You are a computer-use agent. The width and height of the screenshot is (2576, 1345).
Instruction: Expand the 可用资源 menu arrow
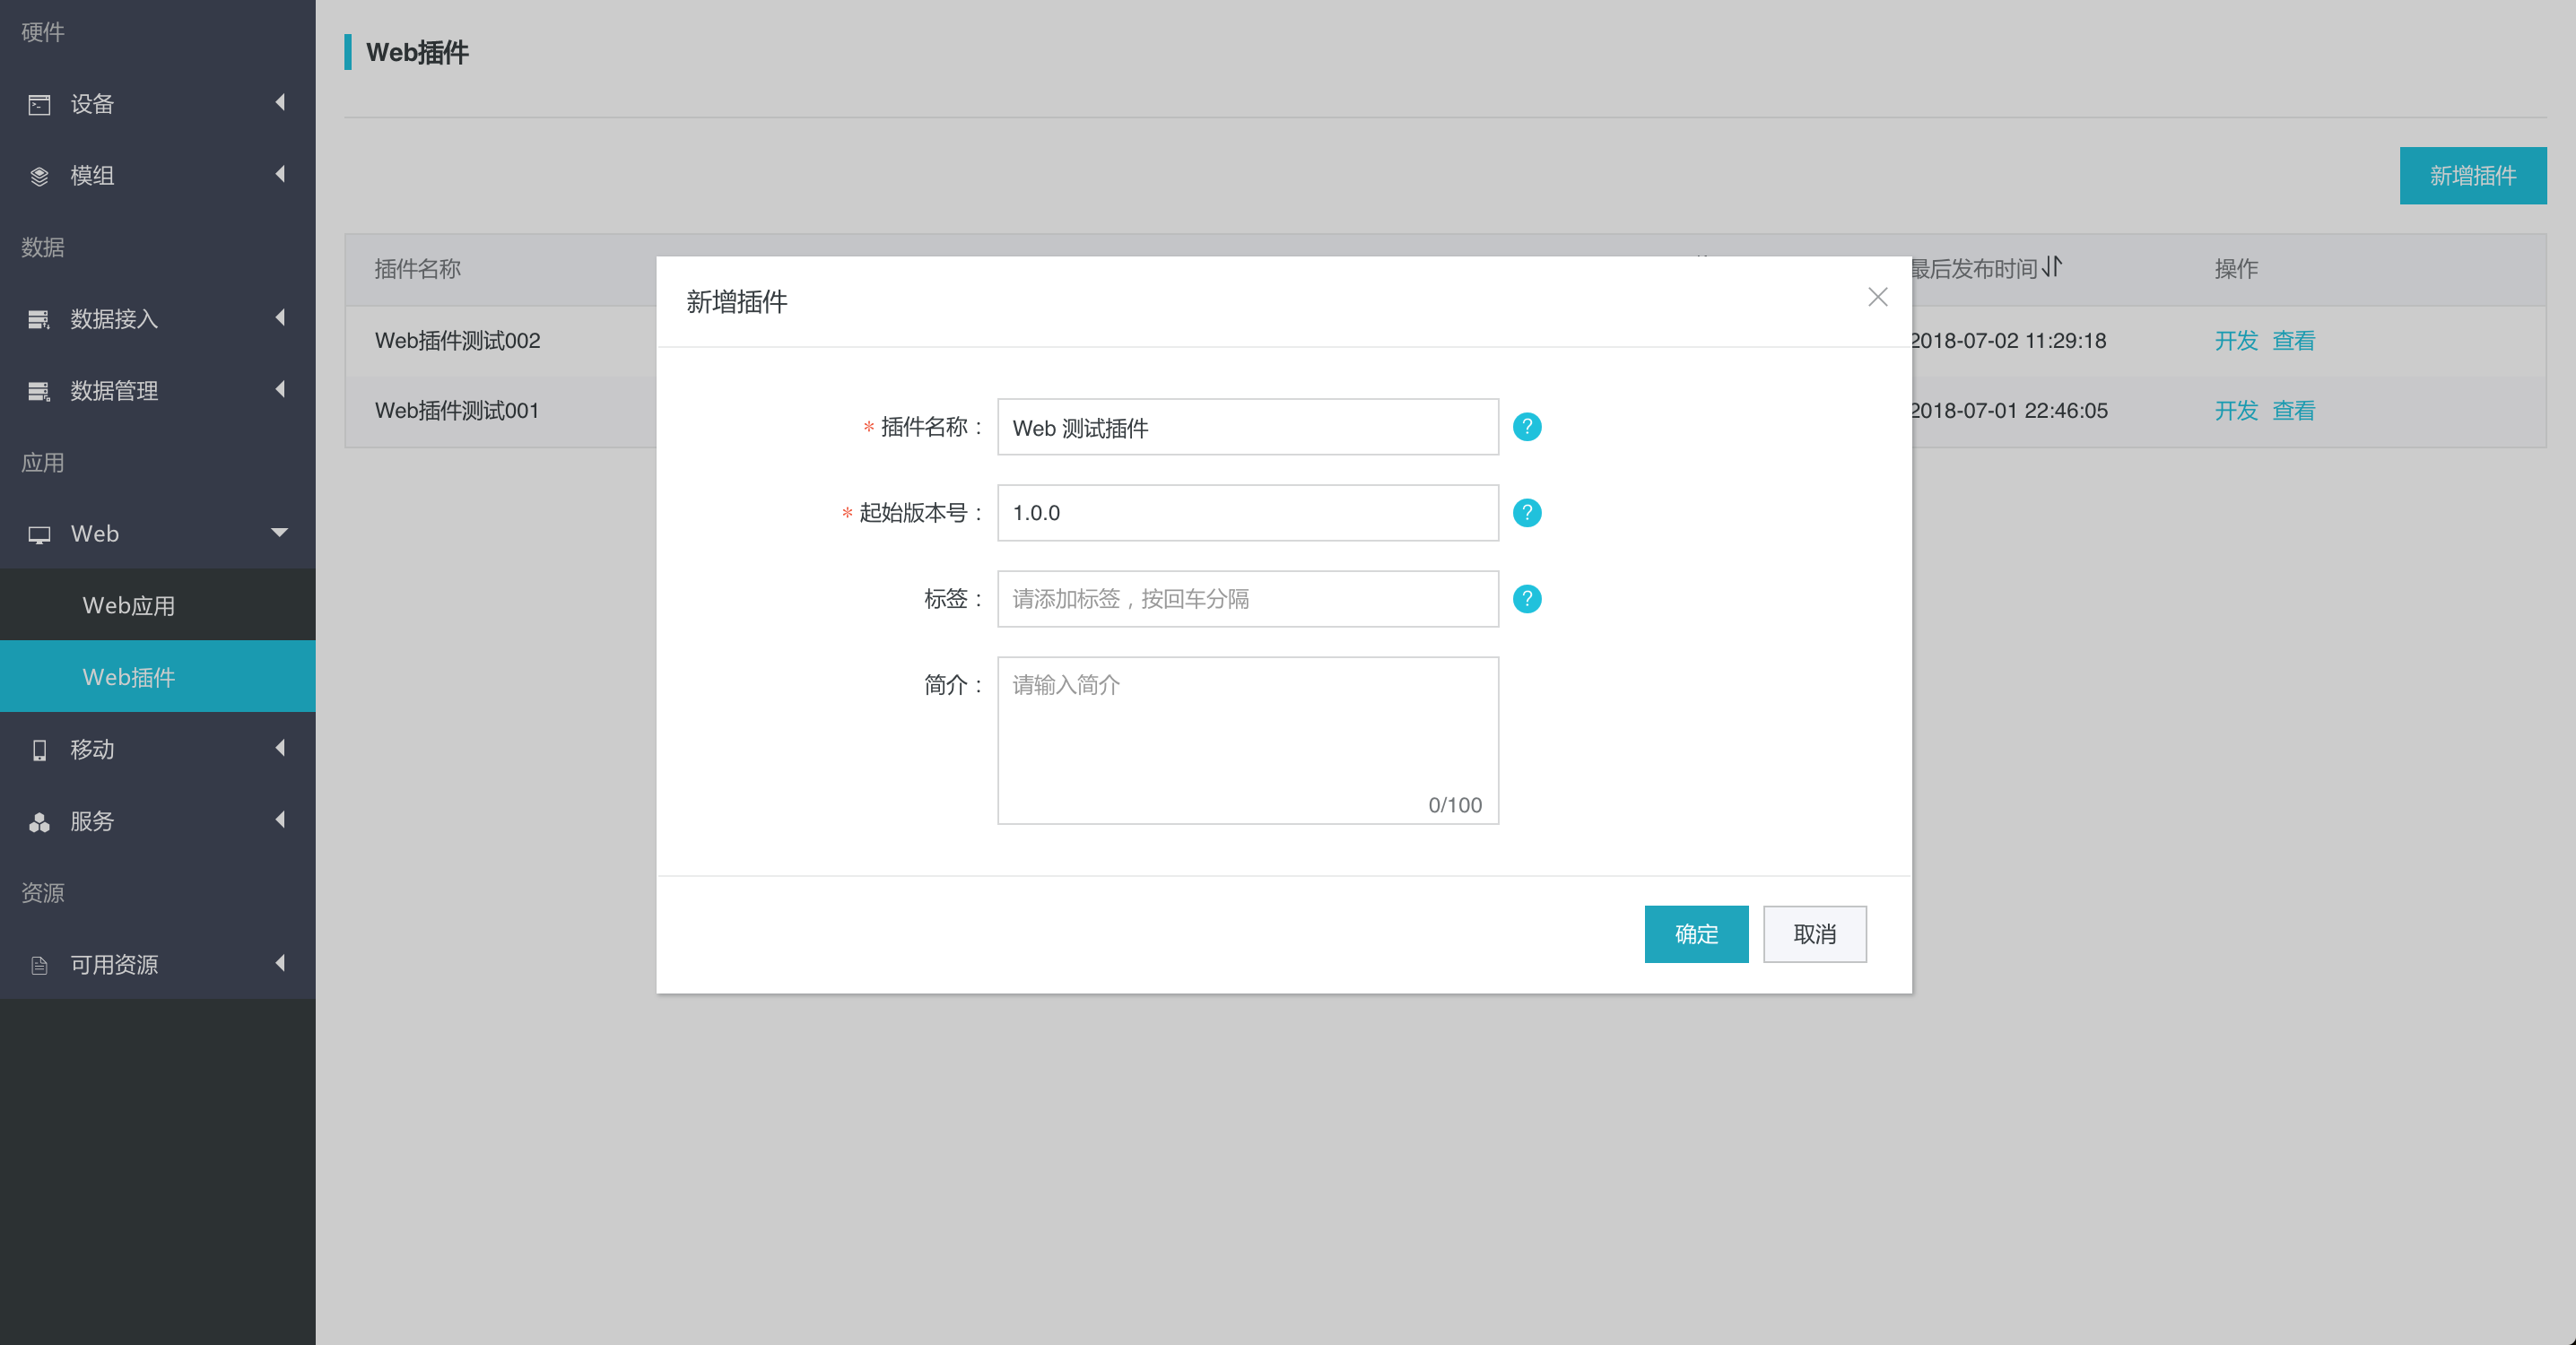click(x=280, y=963)
